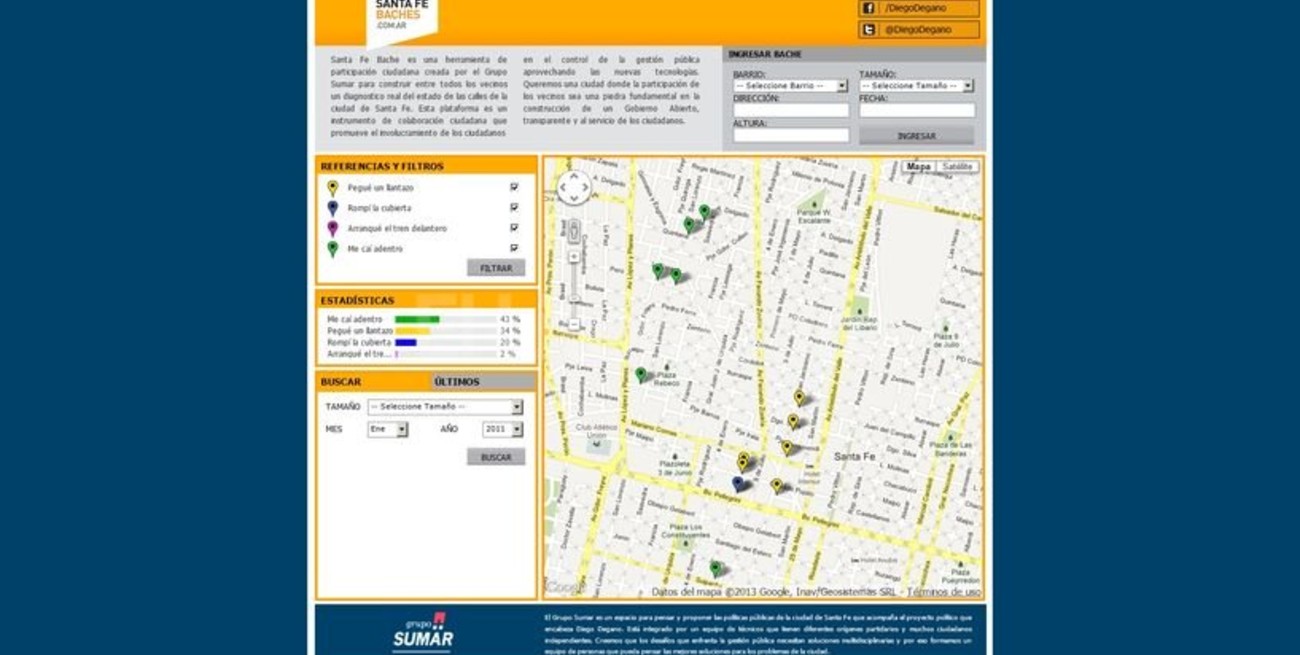This screenshot has height=655, width=1300.
Task: Uncheck the 'Me caí adentro' filter
Action: point(513,248)
